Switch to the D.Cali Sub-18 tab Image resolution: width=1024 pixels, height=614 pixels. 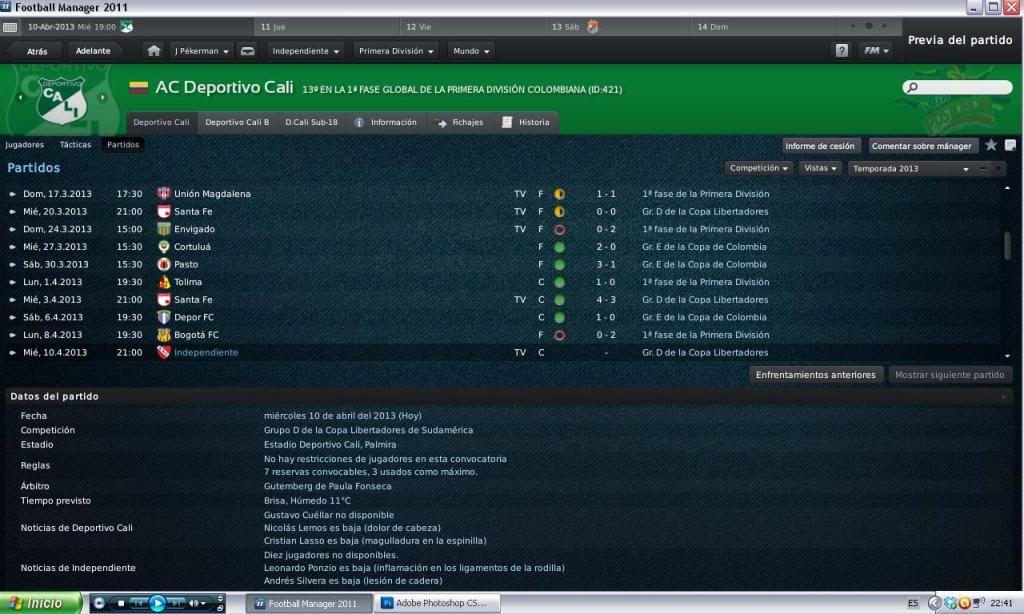(312, 122)
